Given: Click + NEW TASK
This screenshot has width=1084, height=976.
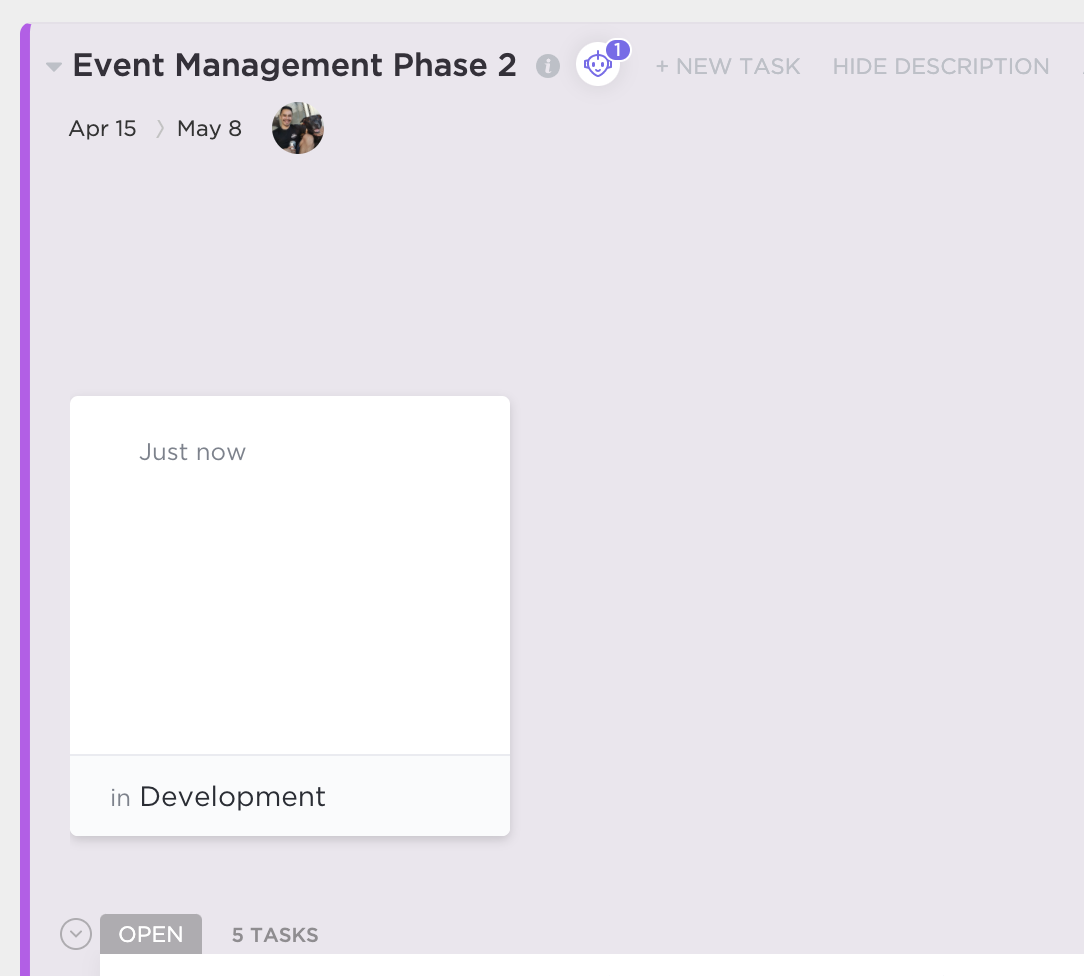Looking at the screenshot, I should pyautogui.click(x=727, y=67).
